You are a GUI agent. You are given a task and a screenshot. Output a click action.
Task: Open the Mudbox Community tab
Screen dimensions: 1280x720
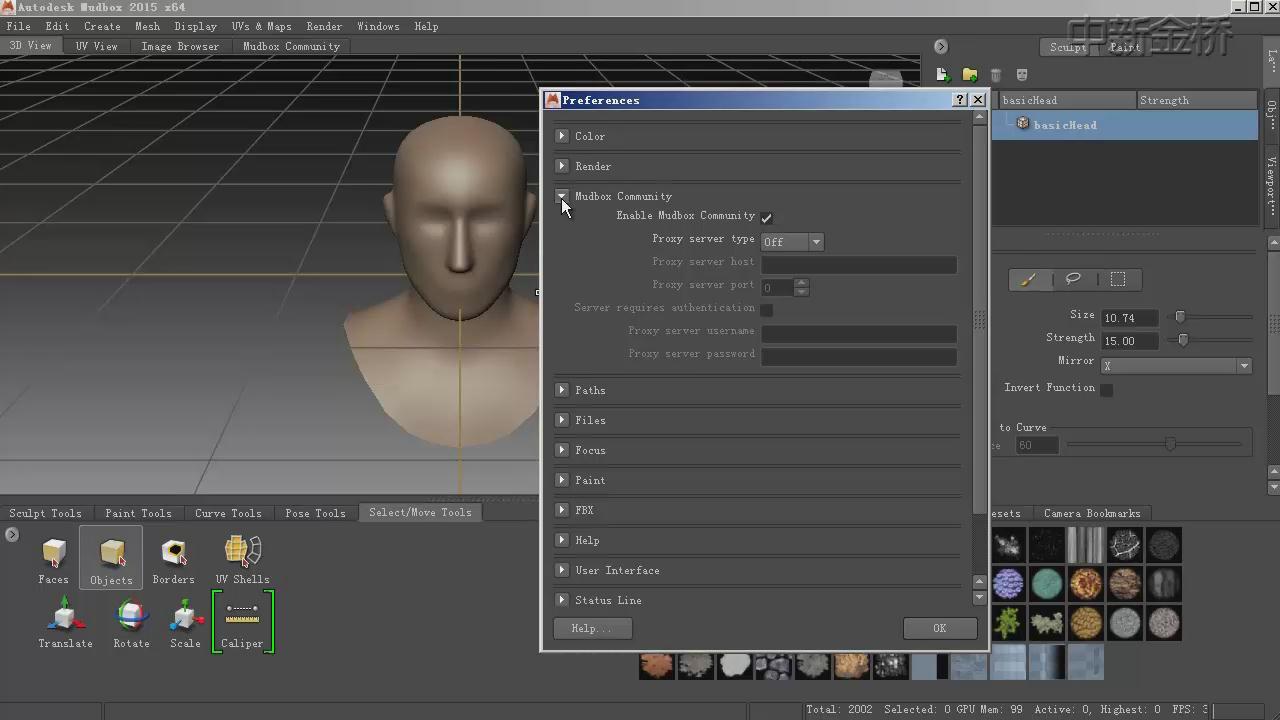291,46
